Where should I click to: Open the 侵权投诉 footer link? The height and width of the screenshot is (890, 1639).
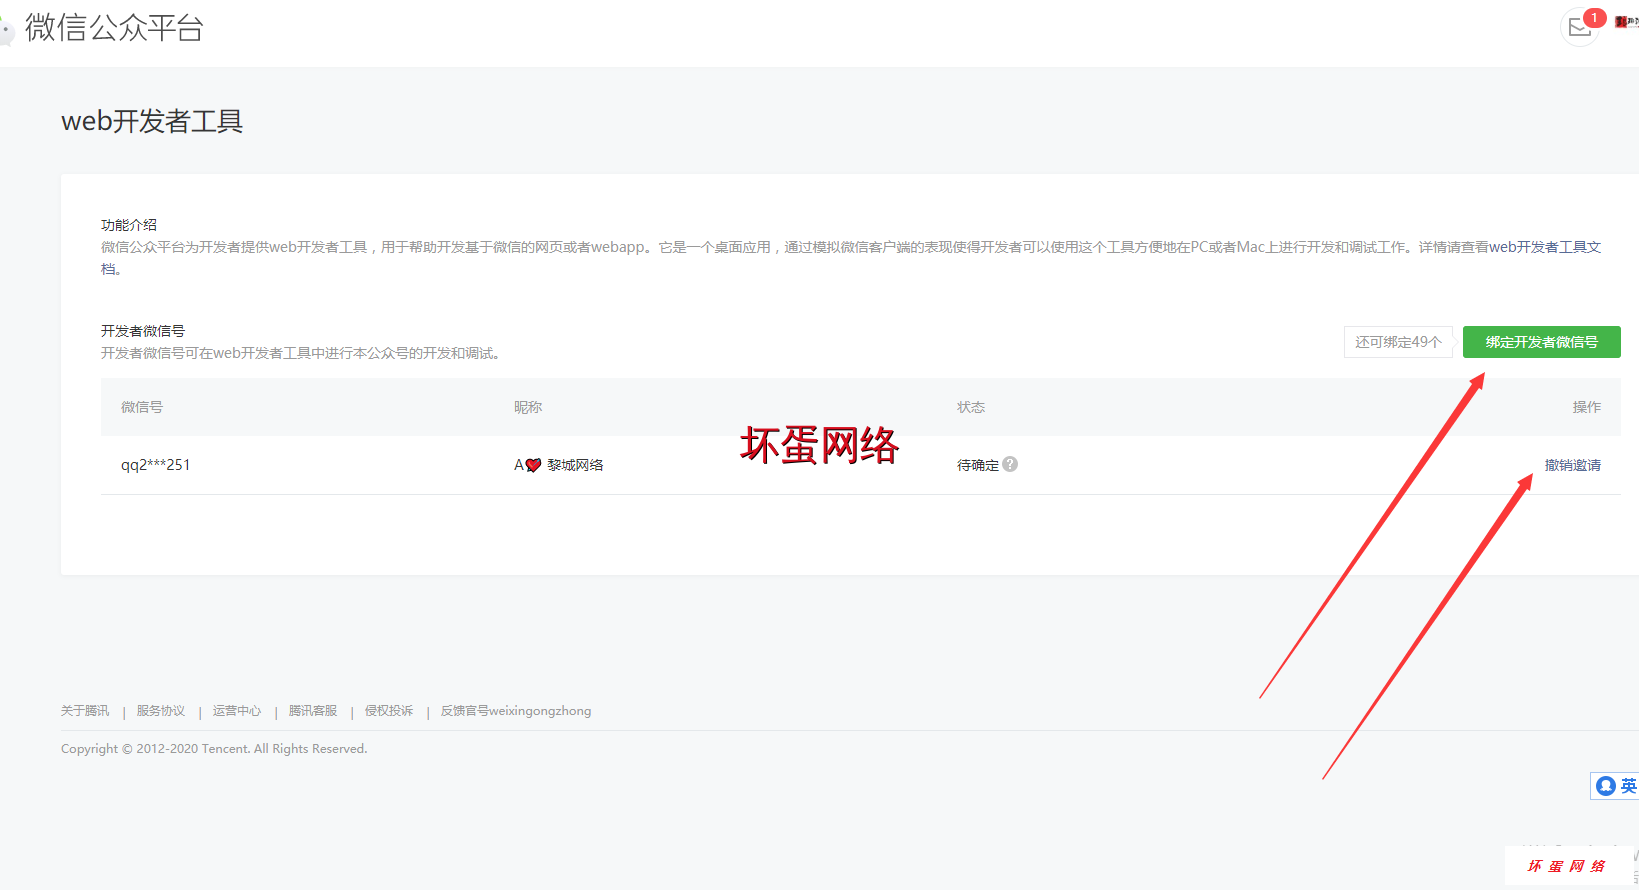[389, 711]
